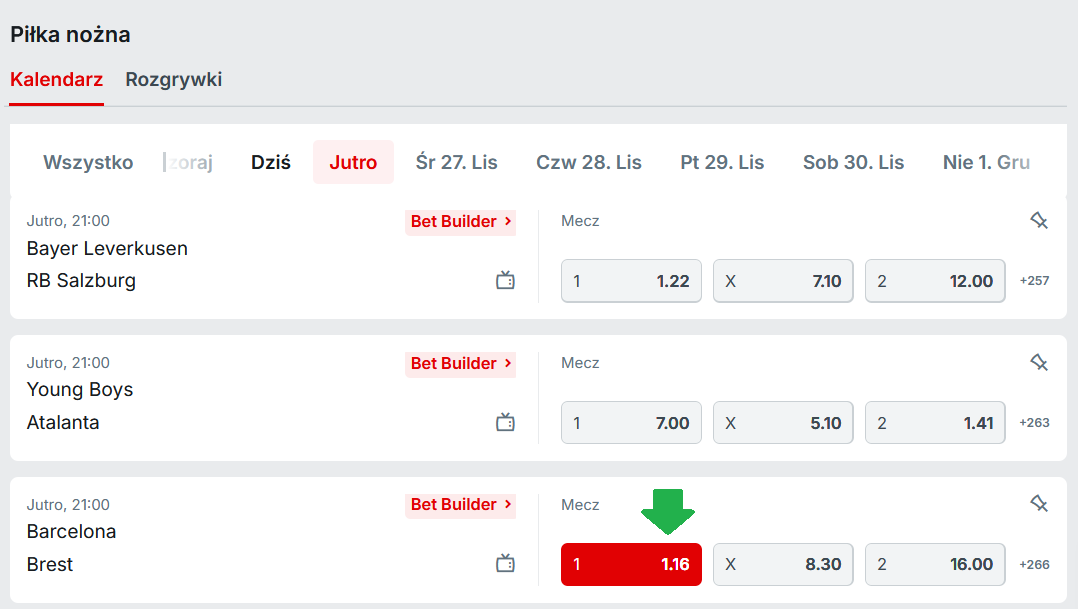1078x609 pixels.
Task: Open the Barcelona team name link
Action: 72,532
